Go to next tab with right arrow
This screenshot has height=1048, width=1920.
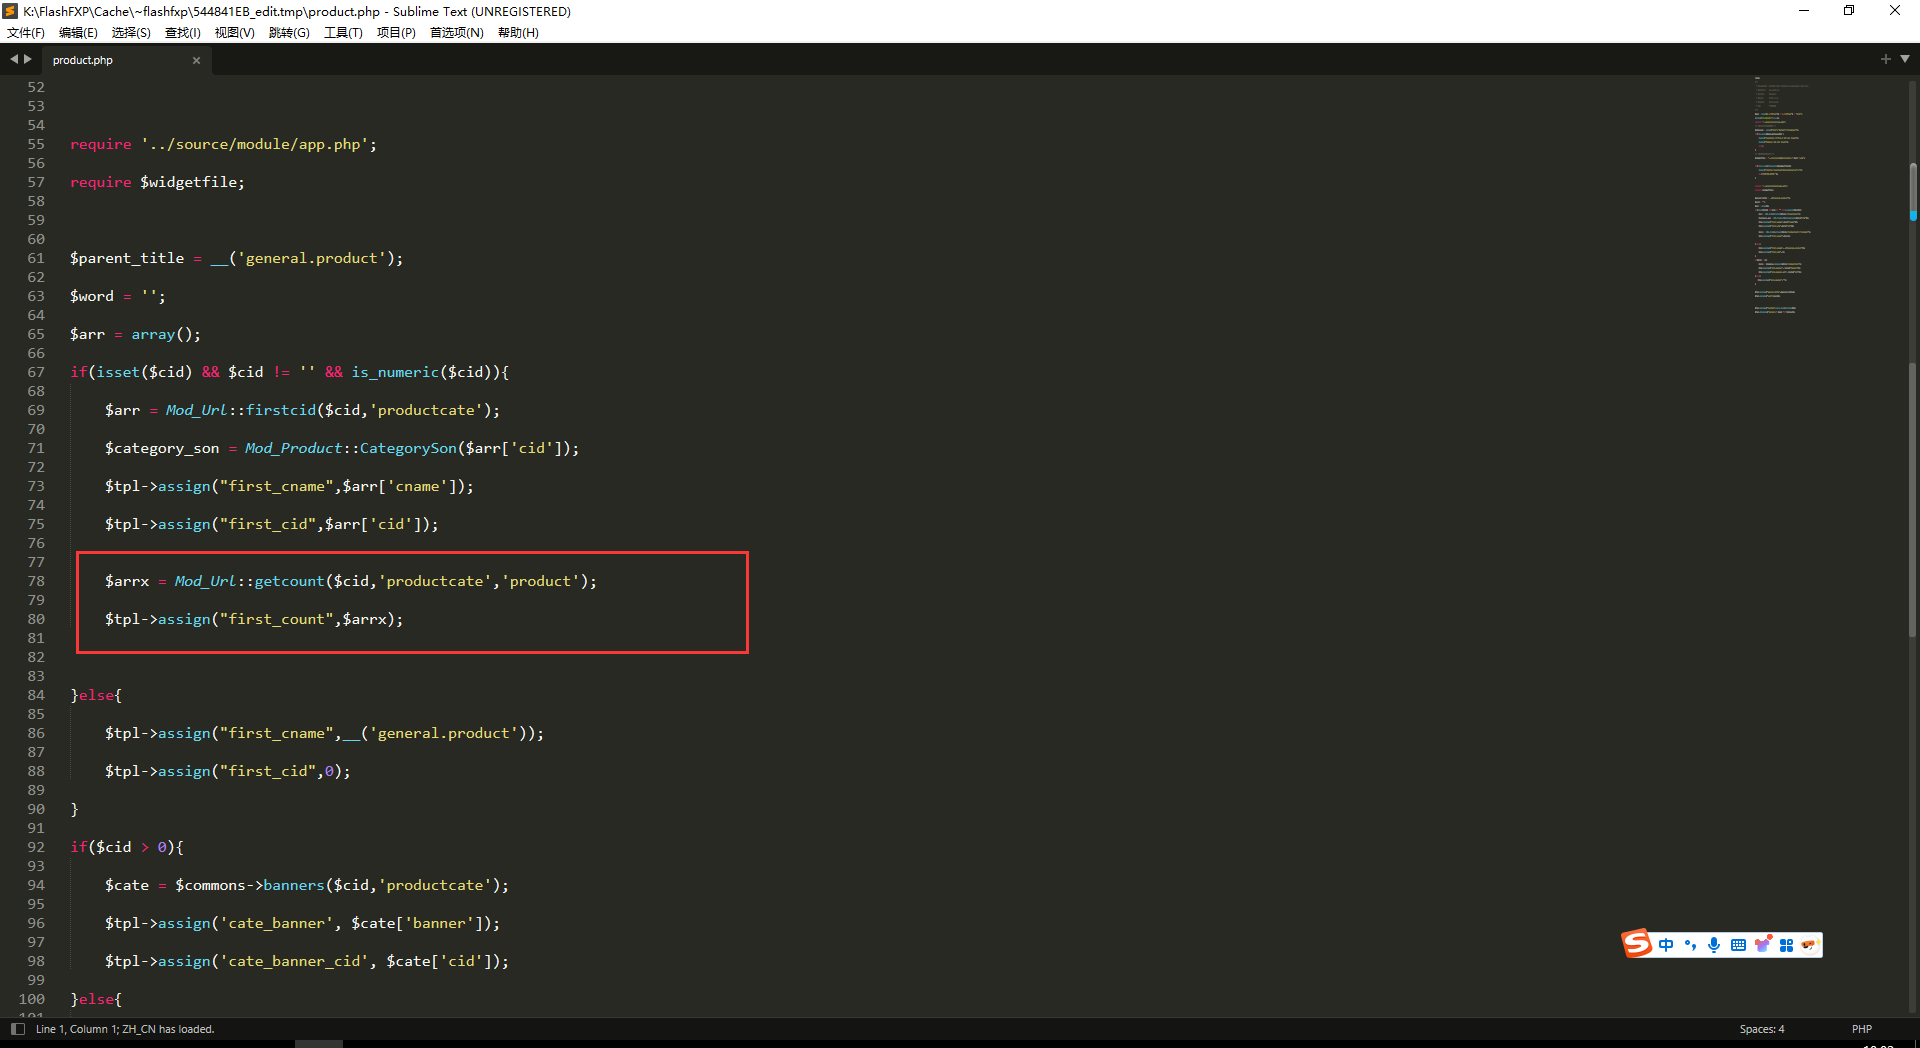pyautogui.click(x=28, y=60)
